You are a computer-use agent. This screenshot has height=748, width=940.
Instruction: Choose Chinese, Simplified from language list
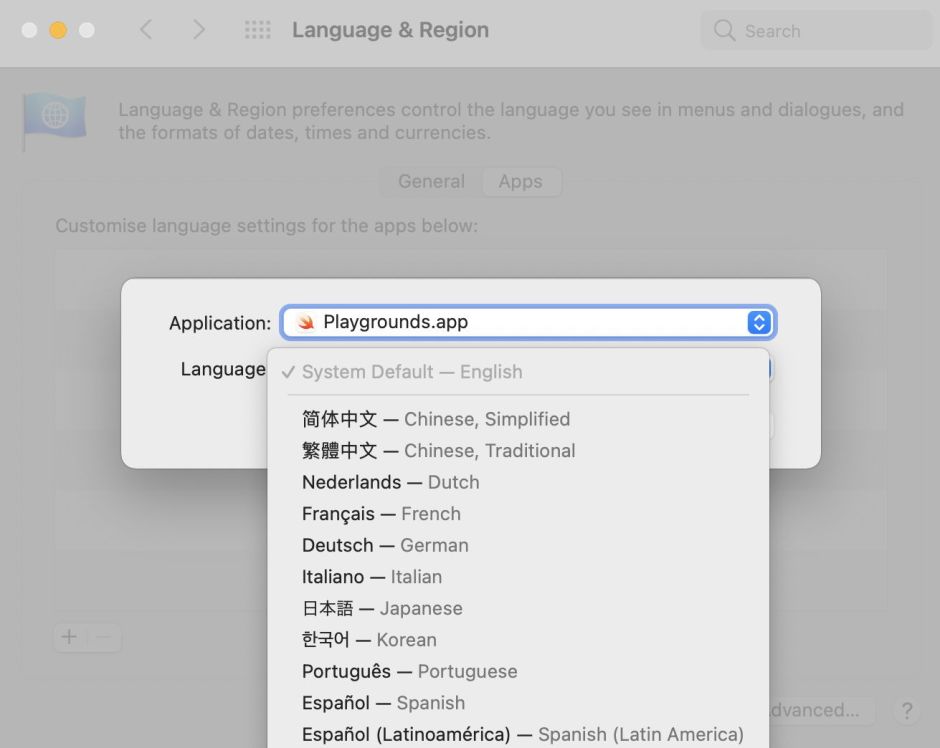point(436,419)
